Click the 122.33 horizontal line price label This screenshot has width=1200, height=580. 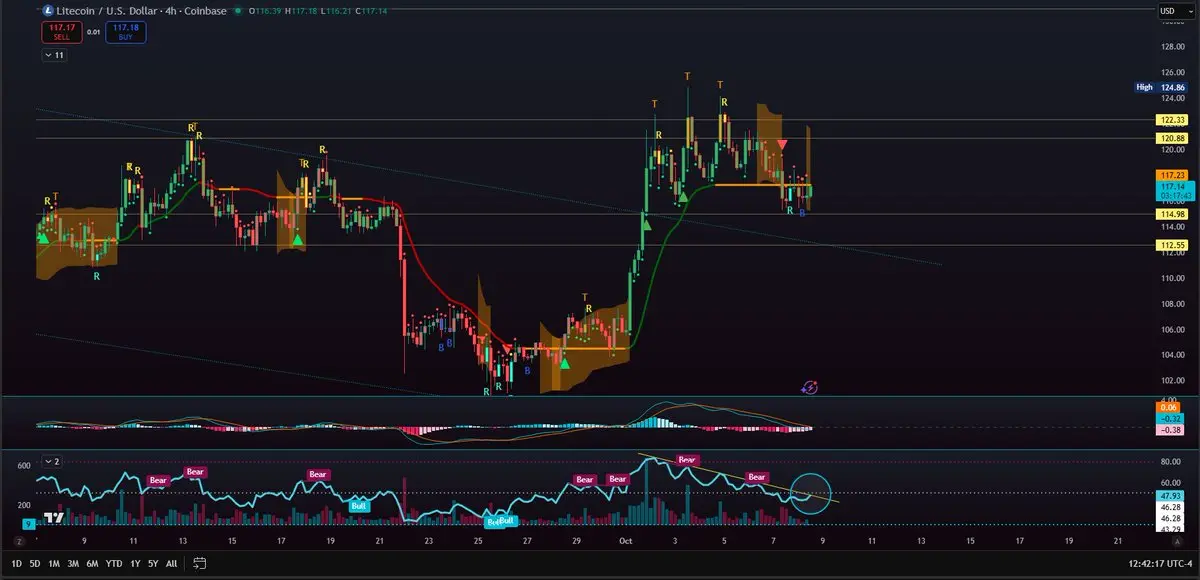[x=1172, y=120]
